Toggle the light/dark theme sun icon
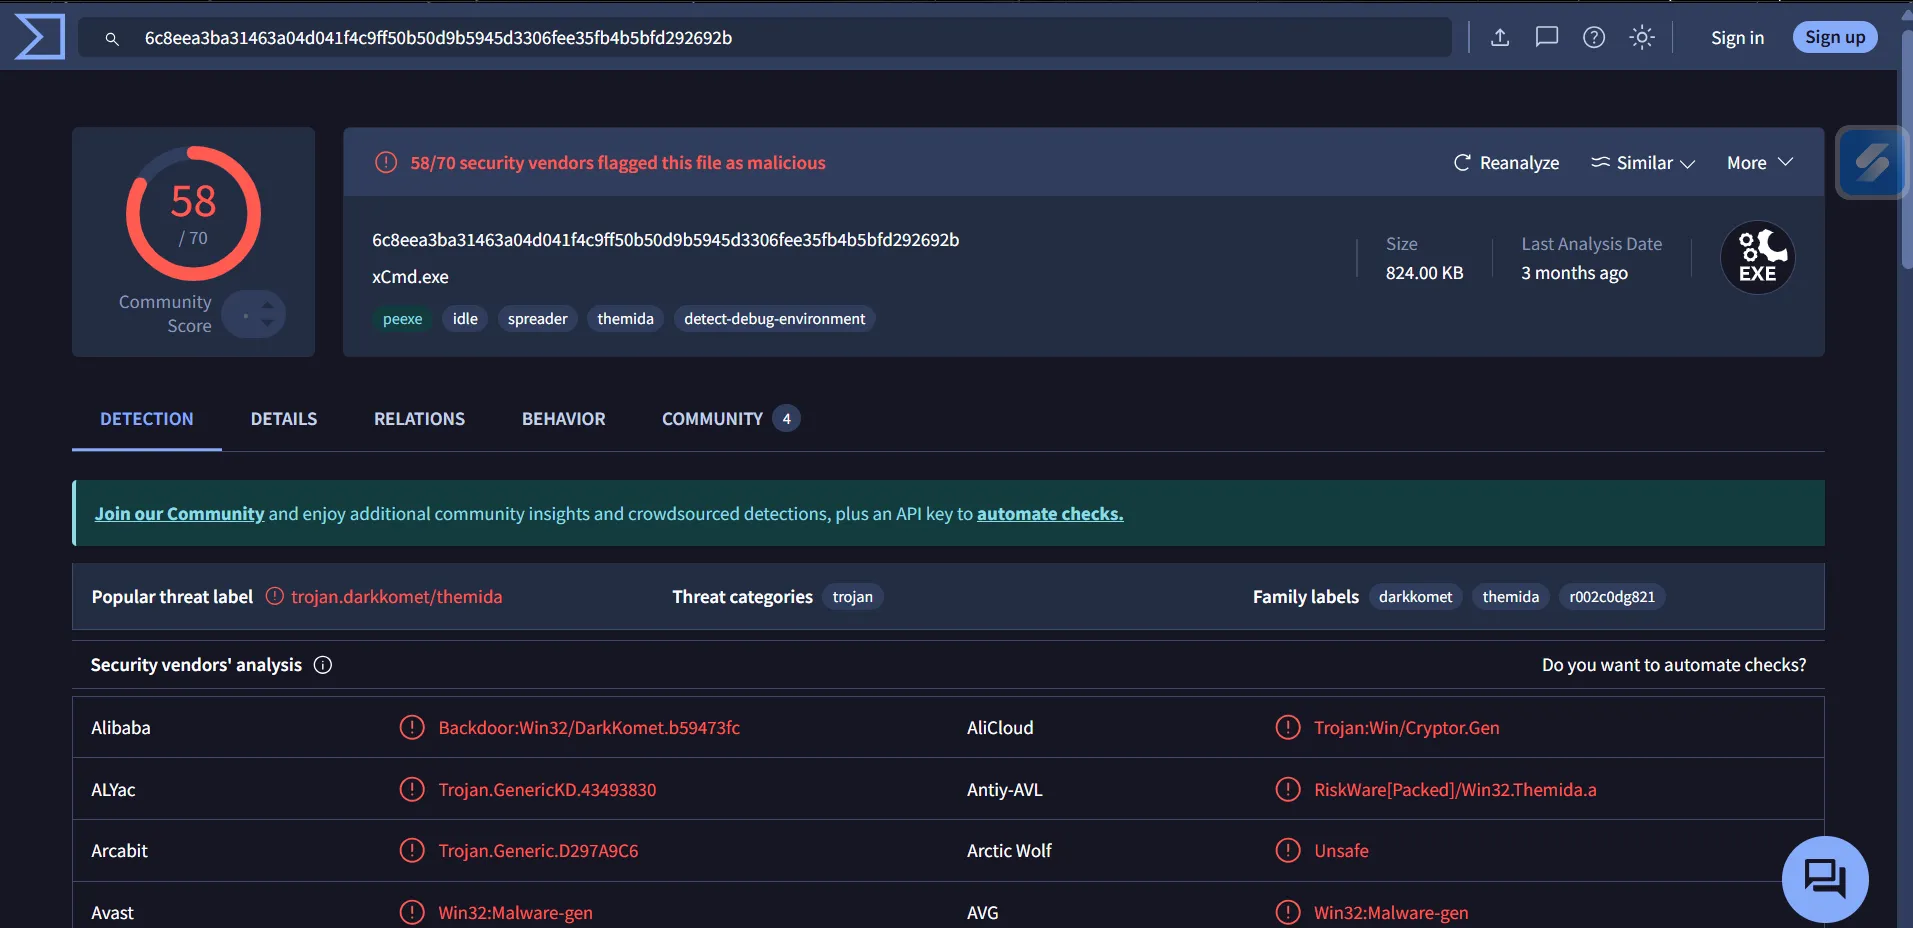 (1642, 37)
